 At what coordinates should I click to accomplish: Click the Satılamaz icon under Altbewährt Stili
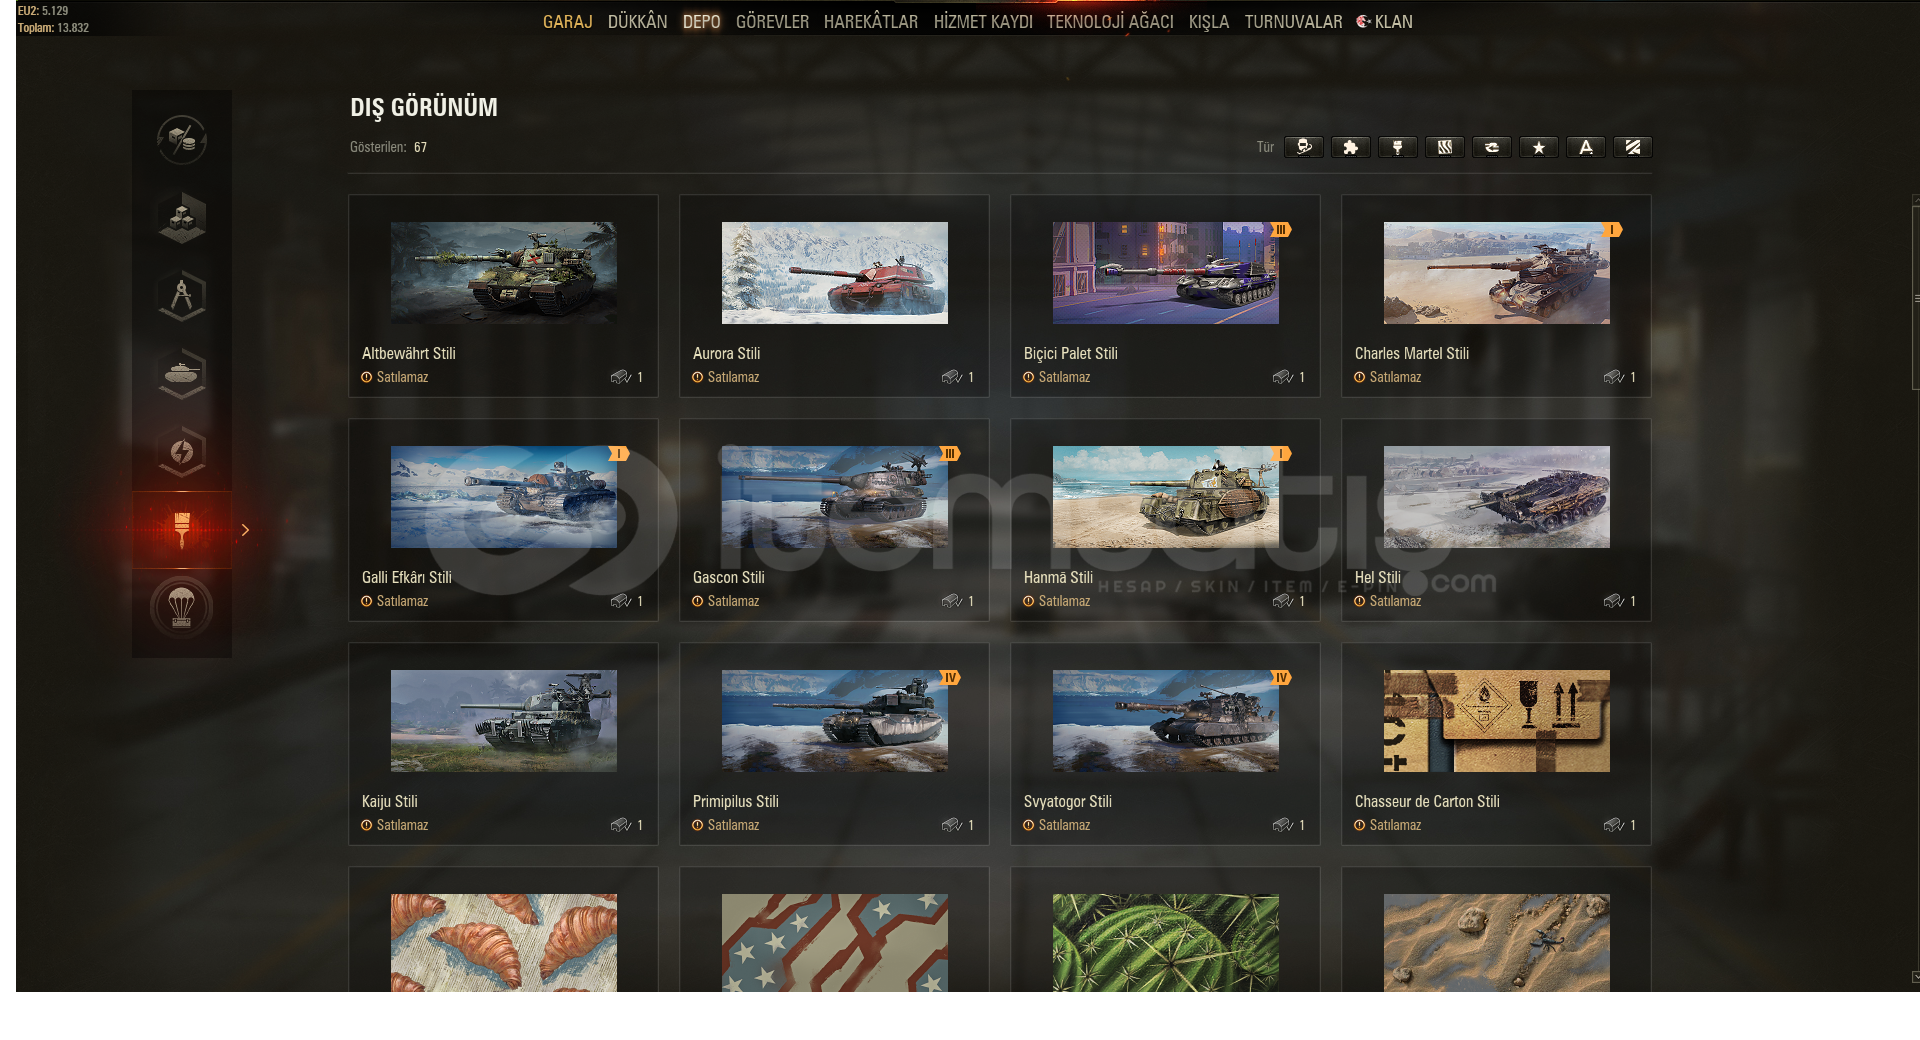coord(367,377)
